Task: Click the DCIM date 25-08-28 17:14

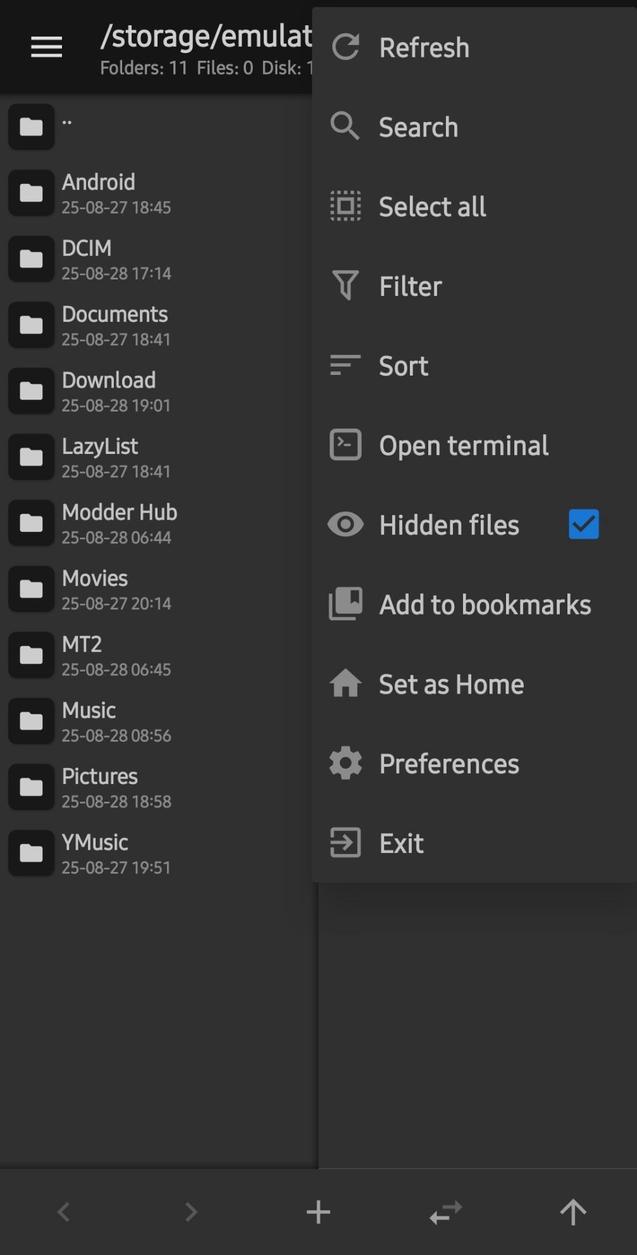Action: (x=116, y=274)
